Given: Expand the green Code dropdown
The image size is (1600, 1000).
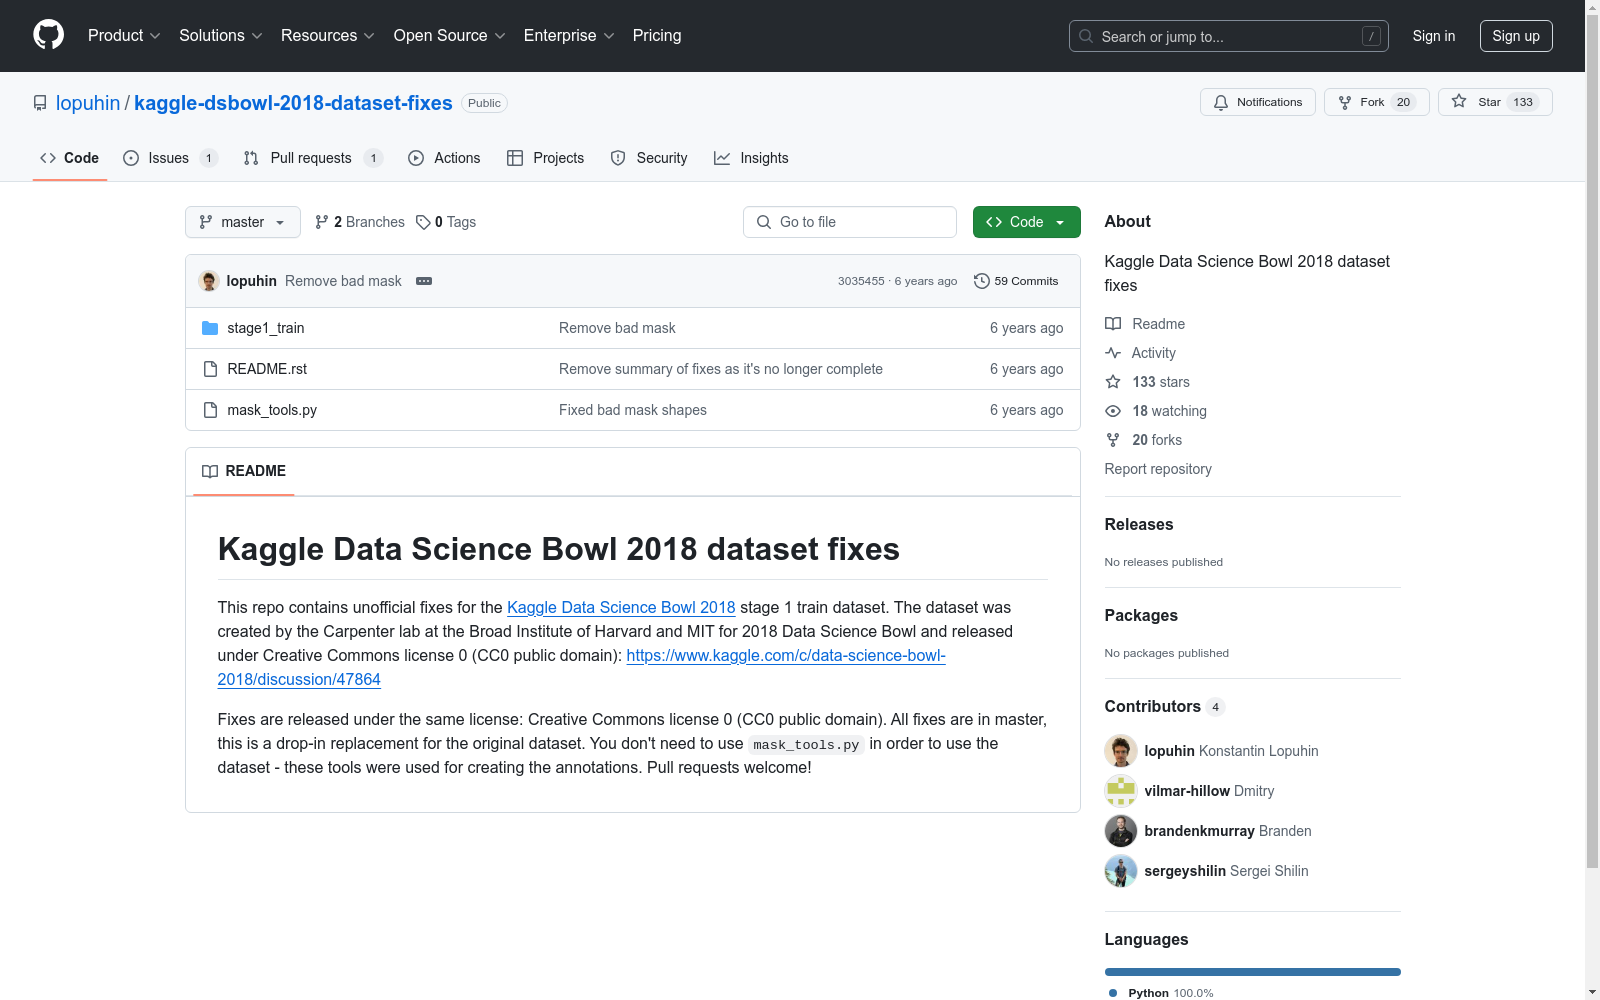Looking at the screenshot, I should pos(1026,222).
